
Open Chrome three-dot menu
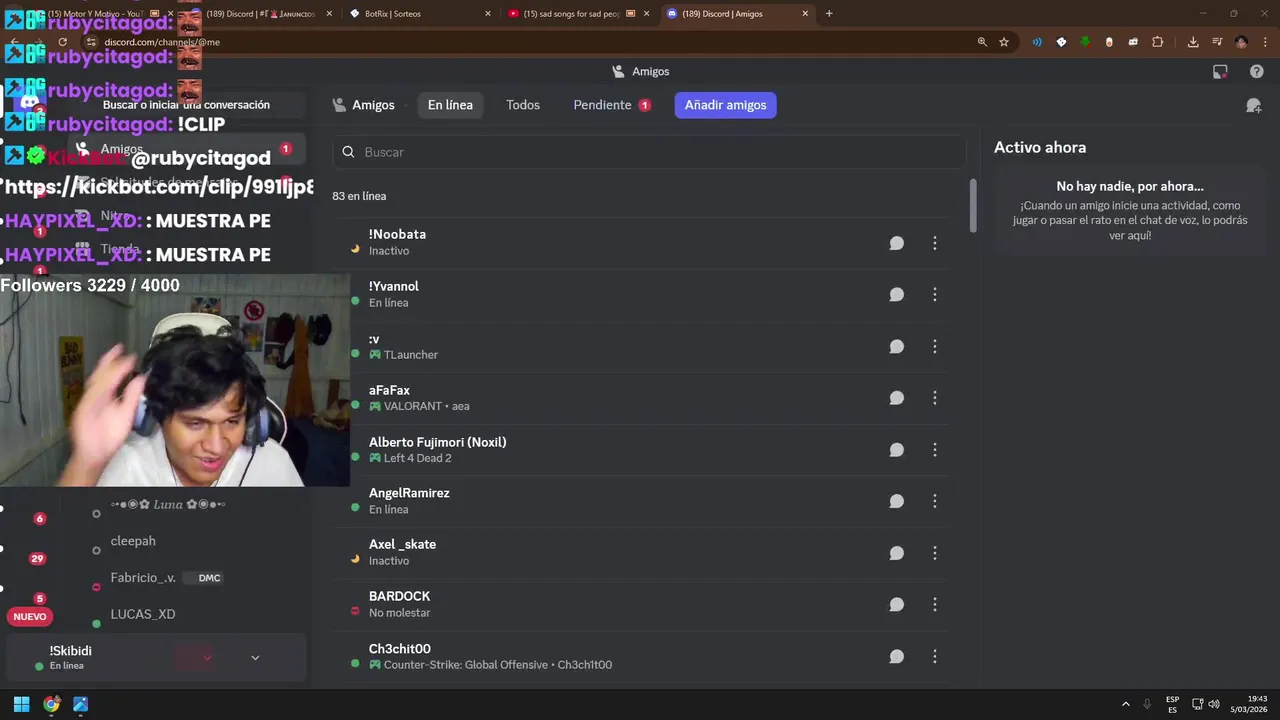point(1263,42)
